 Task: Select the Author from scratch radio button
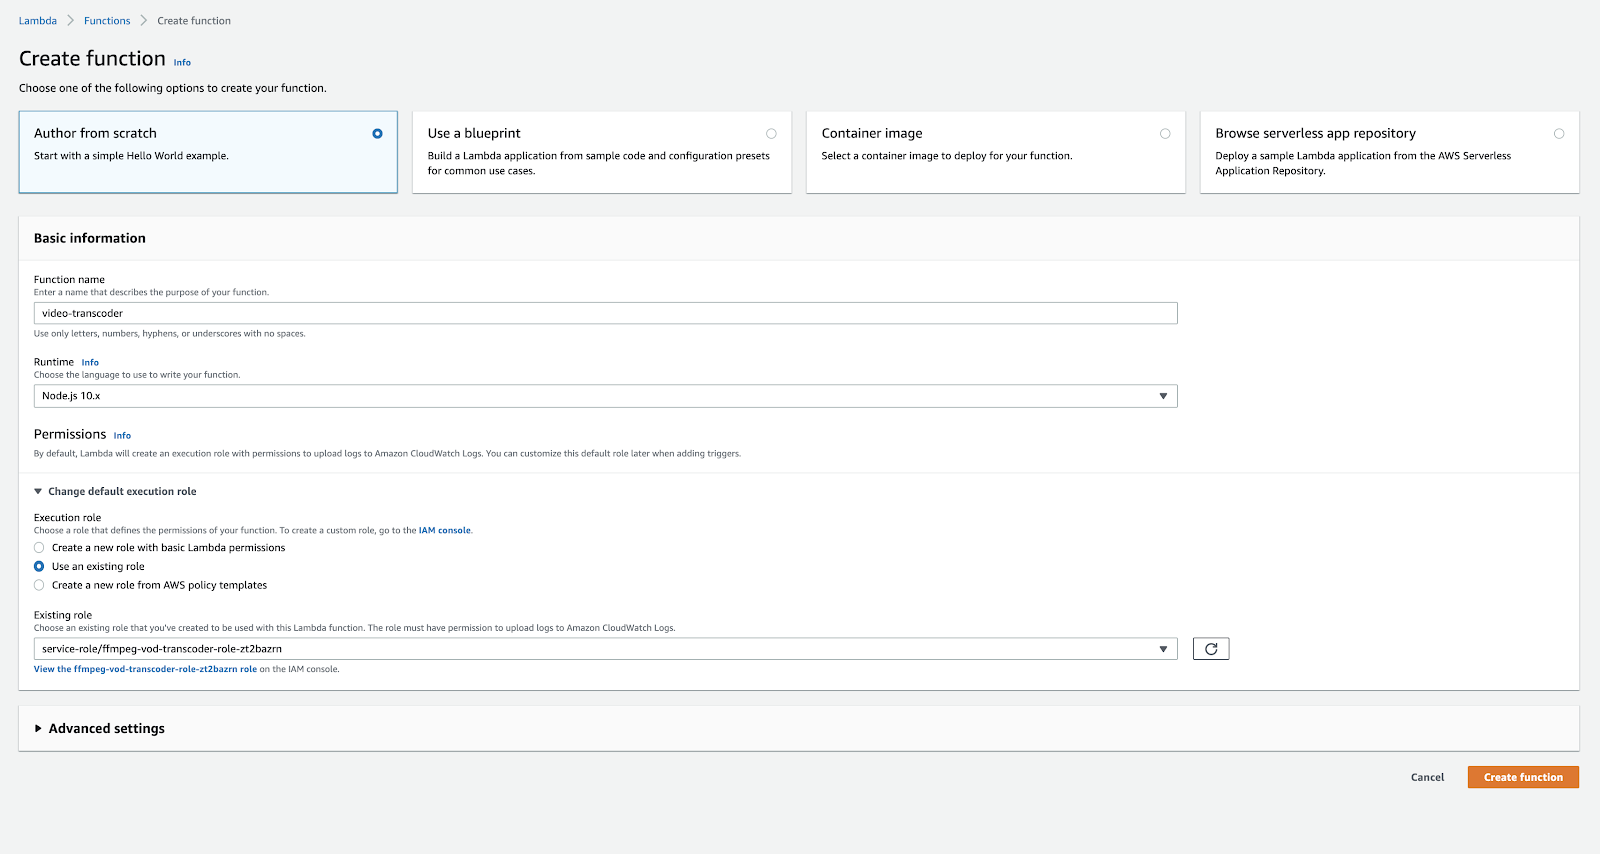coord(377,134)
